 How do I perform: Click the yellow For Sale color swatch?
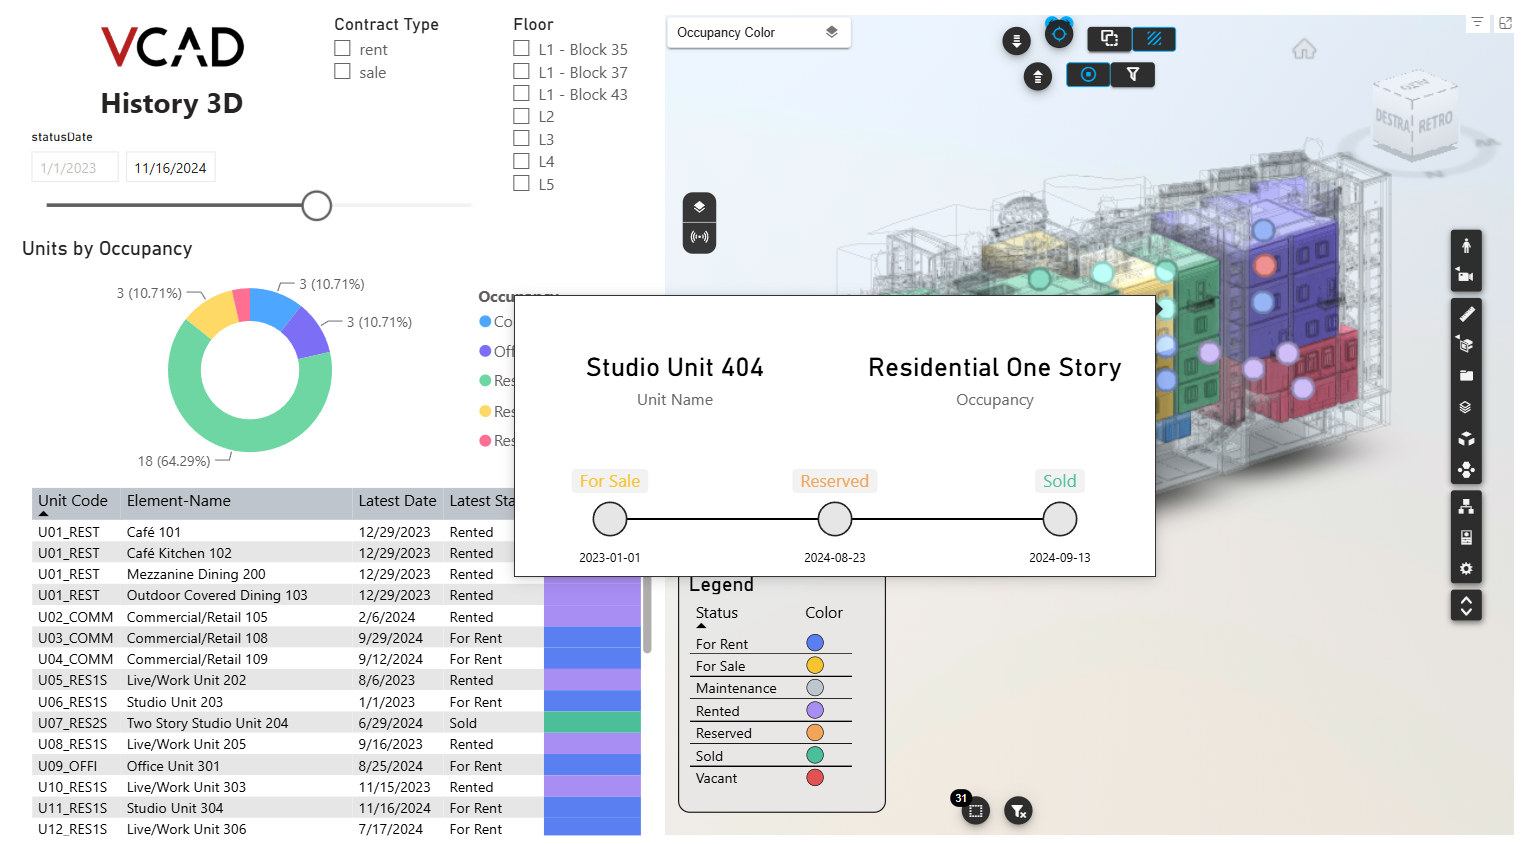[815, 665]
